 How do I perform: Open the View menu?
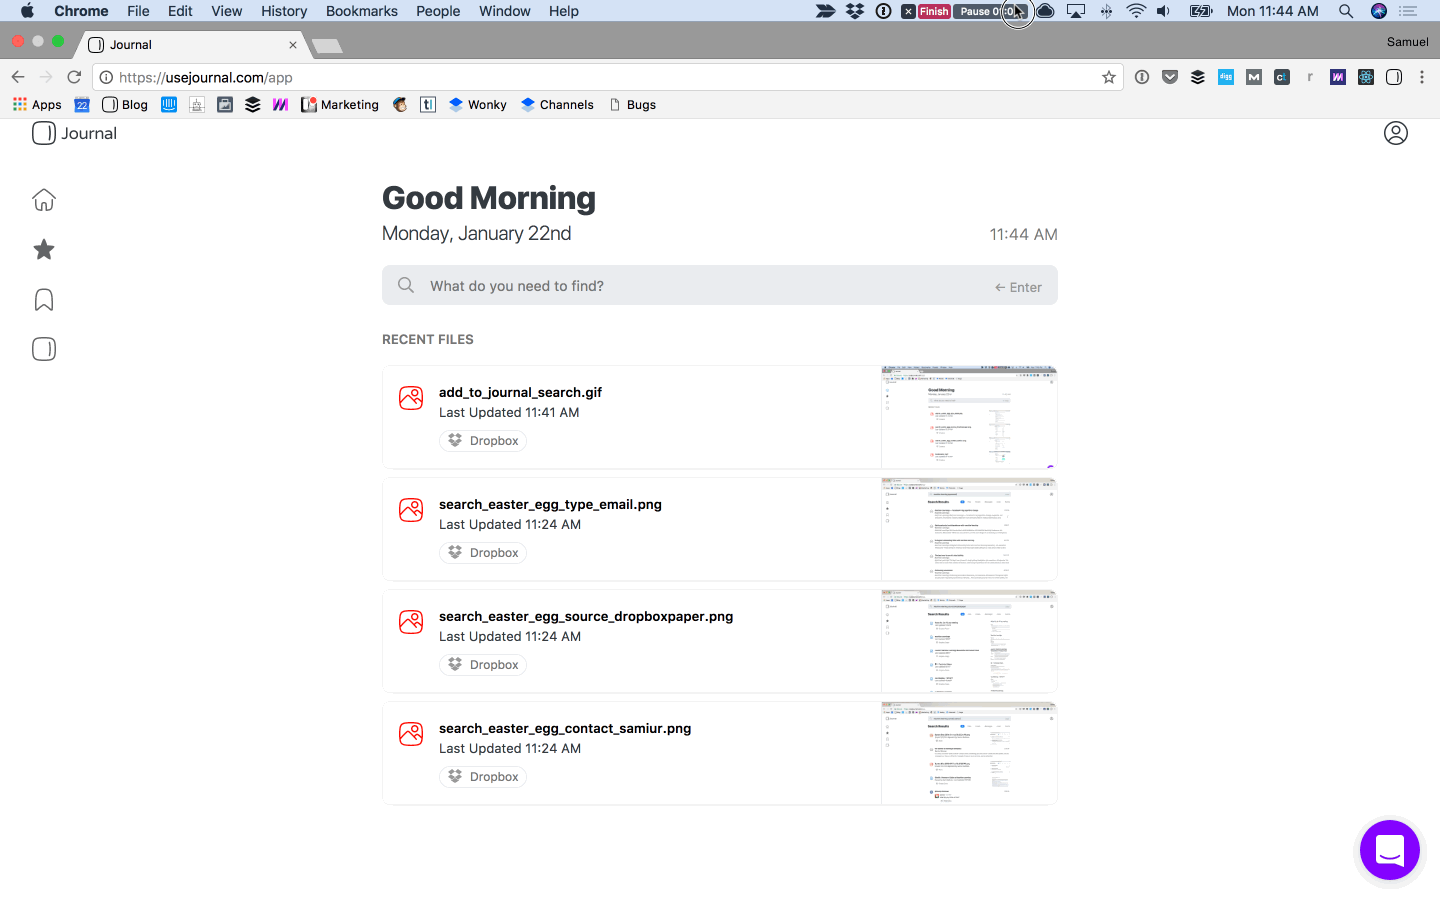(x=227, y=11)
